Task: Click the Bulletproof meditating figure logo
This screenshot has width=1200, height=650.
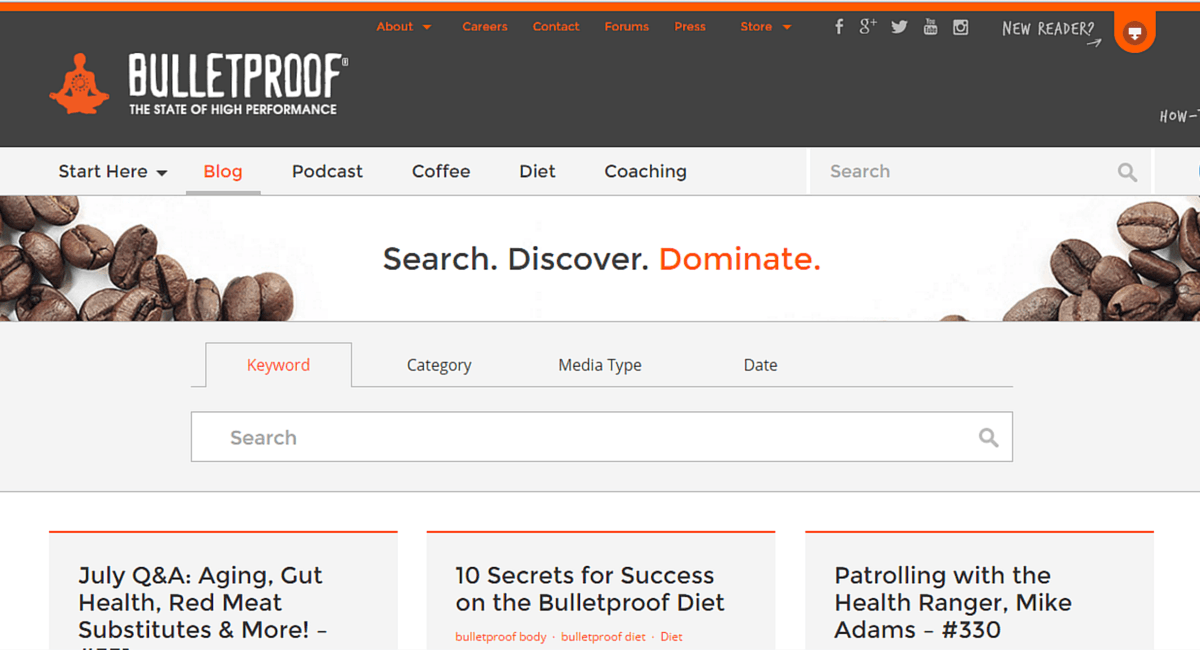Action: point(79,83)
